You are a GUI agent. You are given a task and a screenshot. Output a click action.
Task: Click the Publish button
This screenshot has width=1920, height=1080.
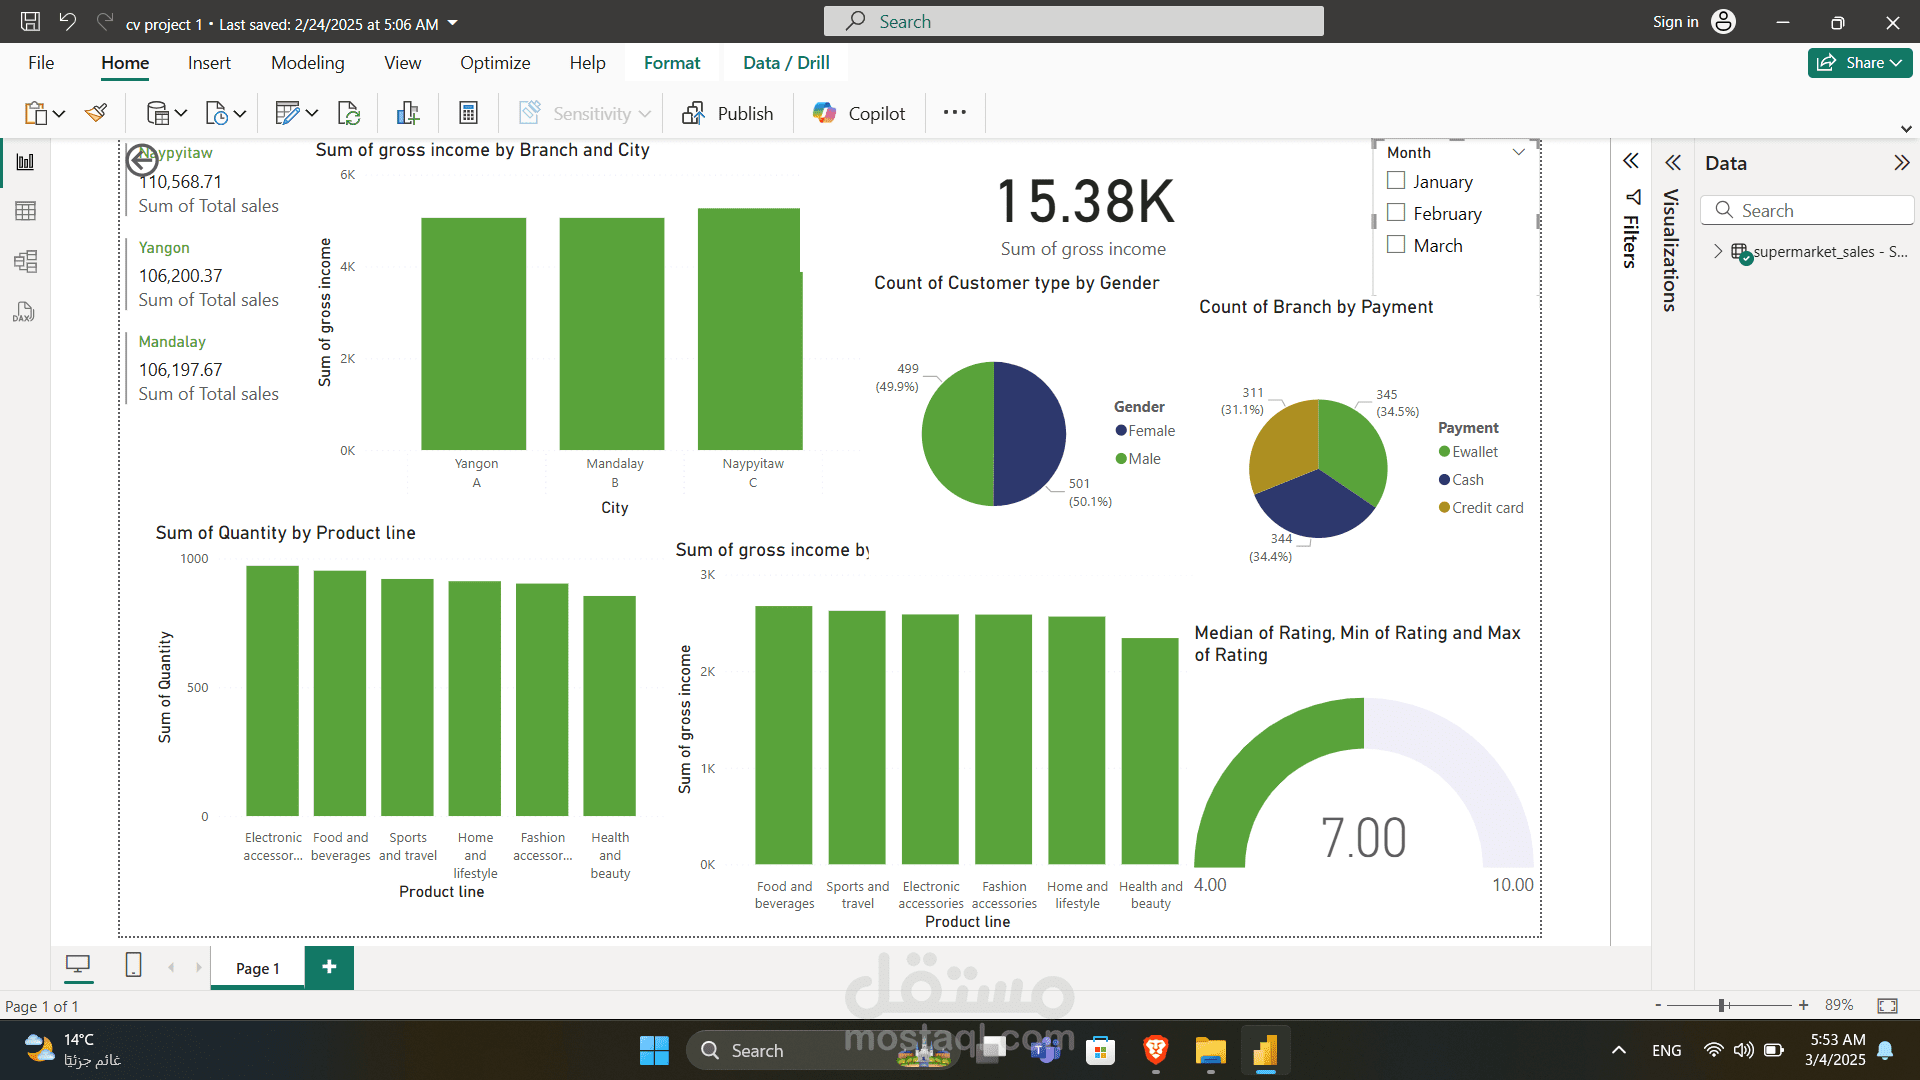tap(727, 113)
